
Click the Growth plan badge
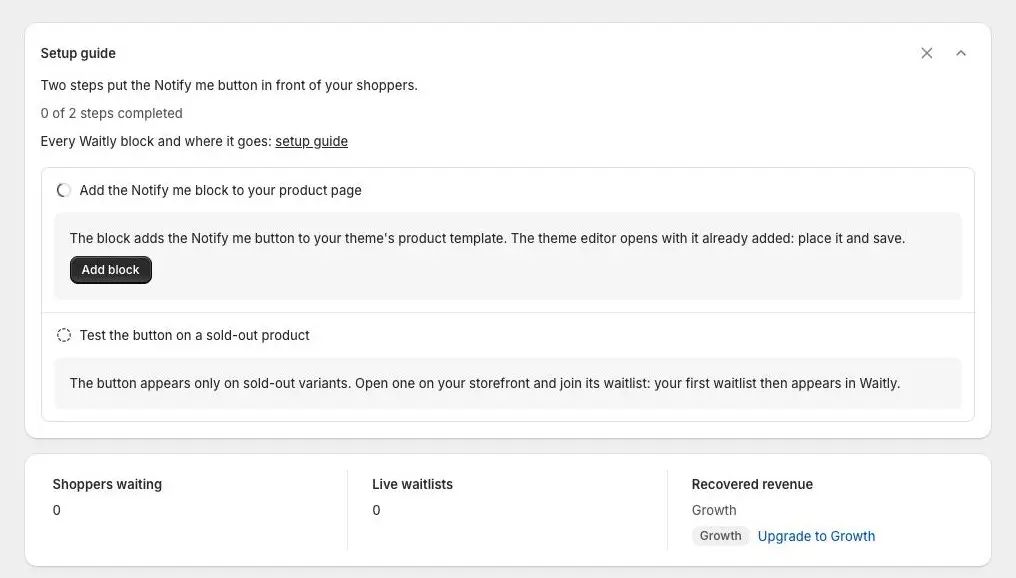pyautogui.click(x=721, y=536)
